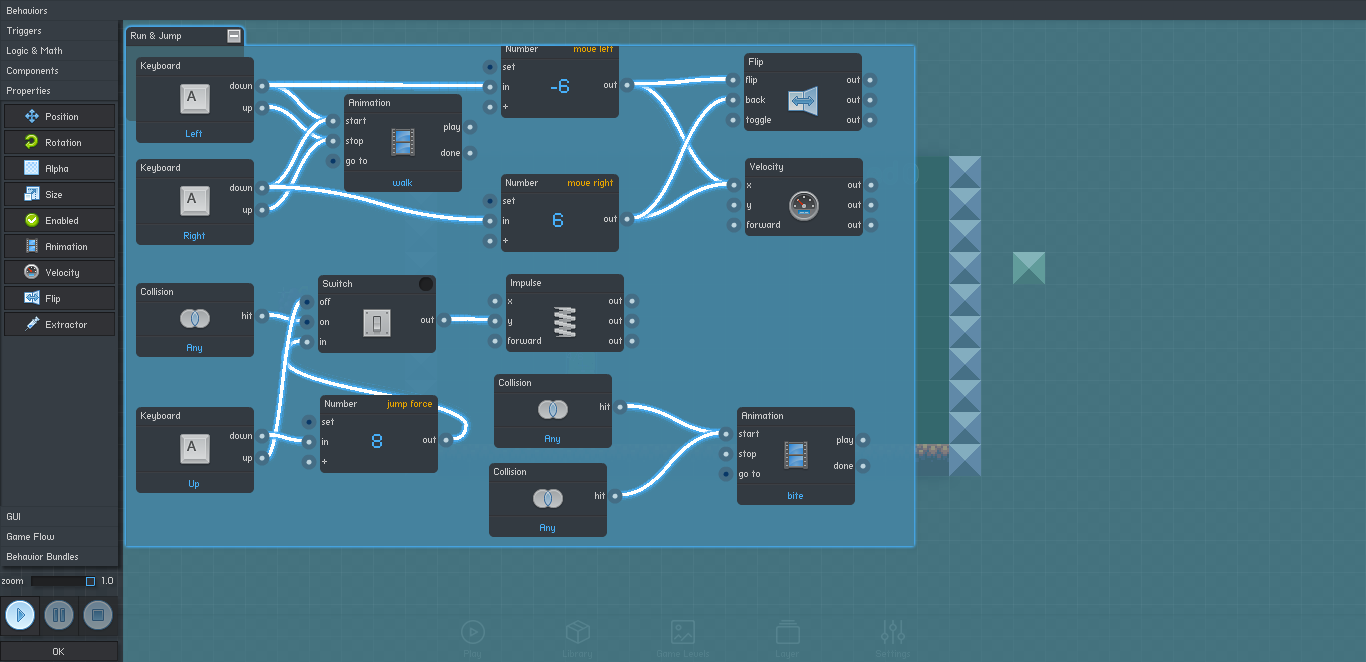Image resolution: width=1366 pixels, height=662 pixels.
Task: Click the Flip node arrows icon
Action: click(803, 100)
